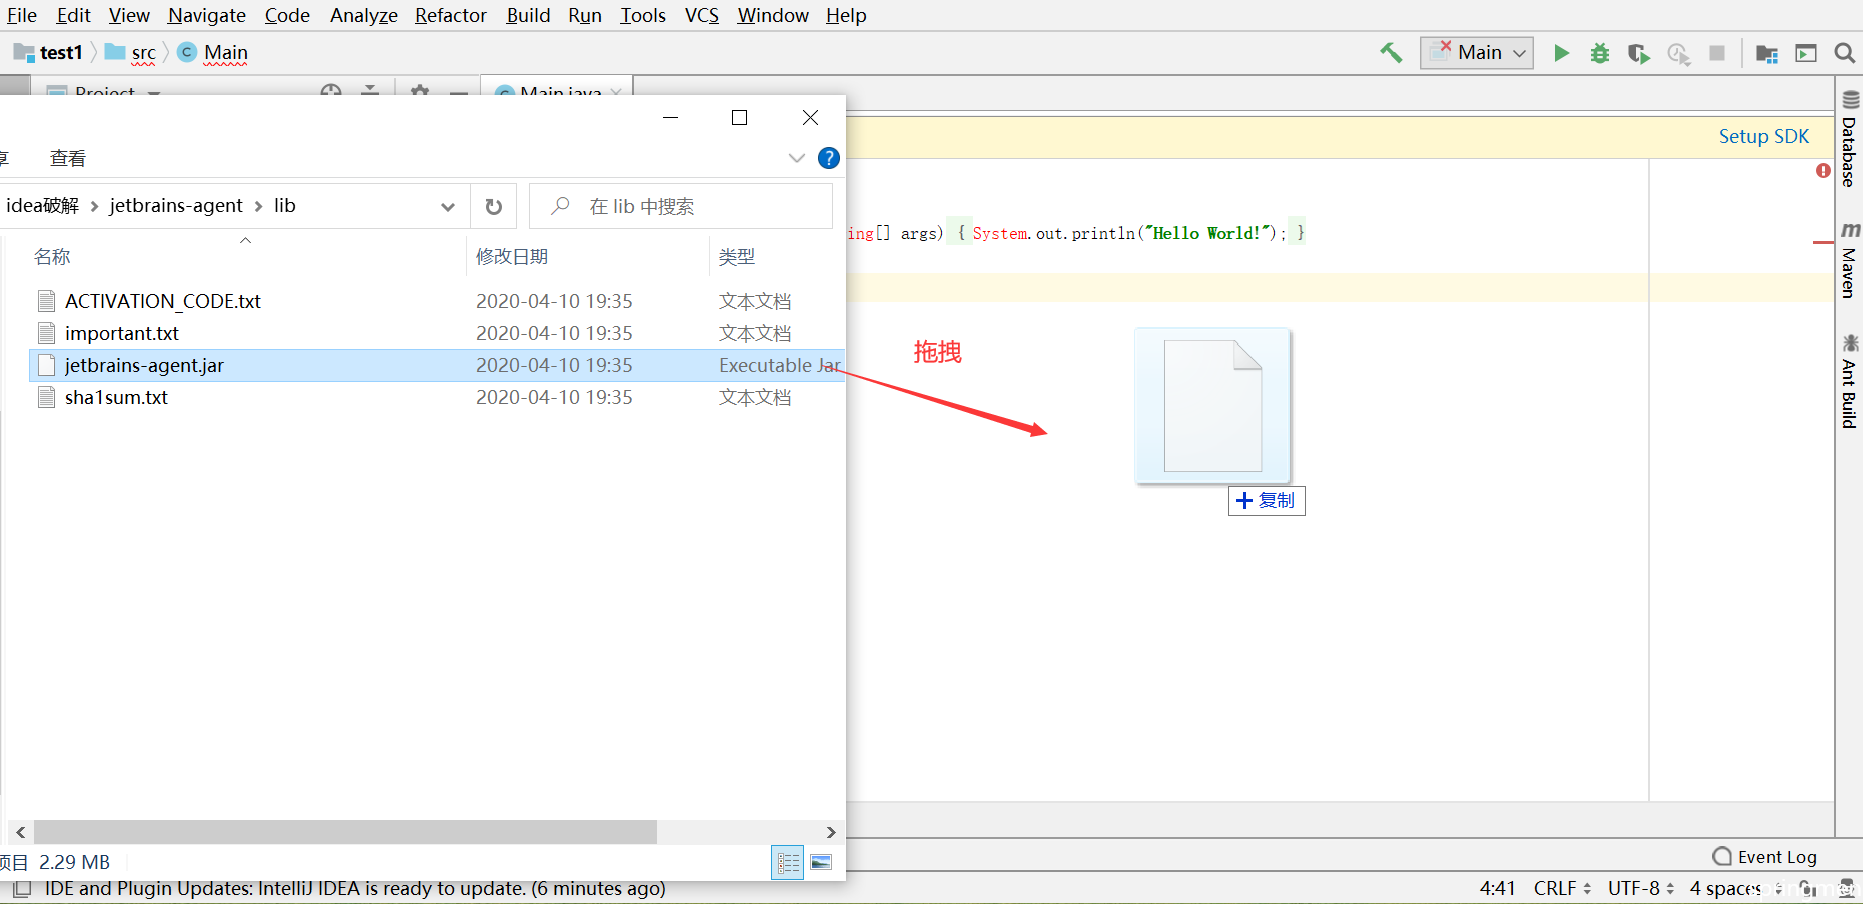
Task: Run with coverage shield icon
Action: [x=1638, y=53]
